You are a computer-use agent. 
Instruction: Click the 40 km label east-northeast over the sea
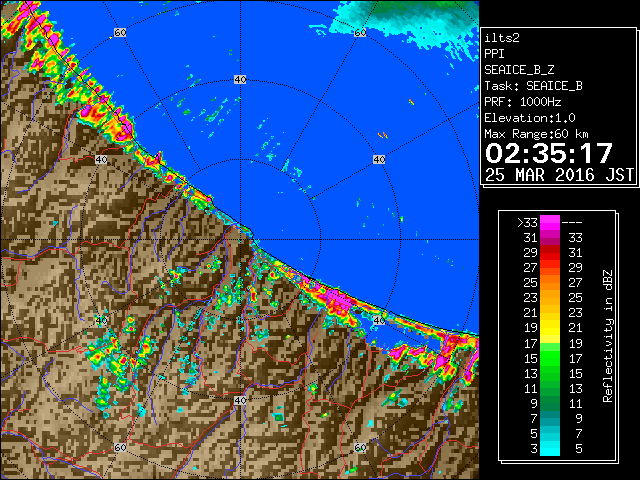379,160
